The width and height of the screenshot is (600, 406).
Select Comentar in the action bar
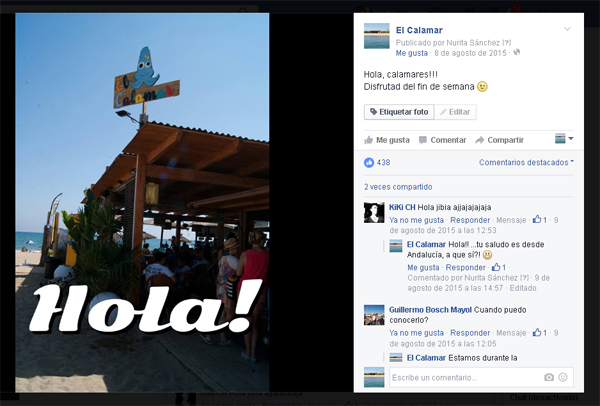pyautogui.click(x=442, y=140)
